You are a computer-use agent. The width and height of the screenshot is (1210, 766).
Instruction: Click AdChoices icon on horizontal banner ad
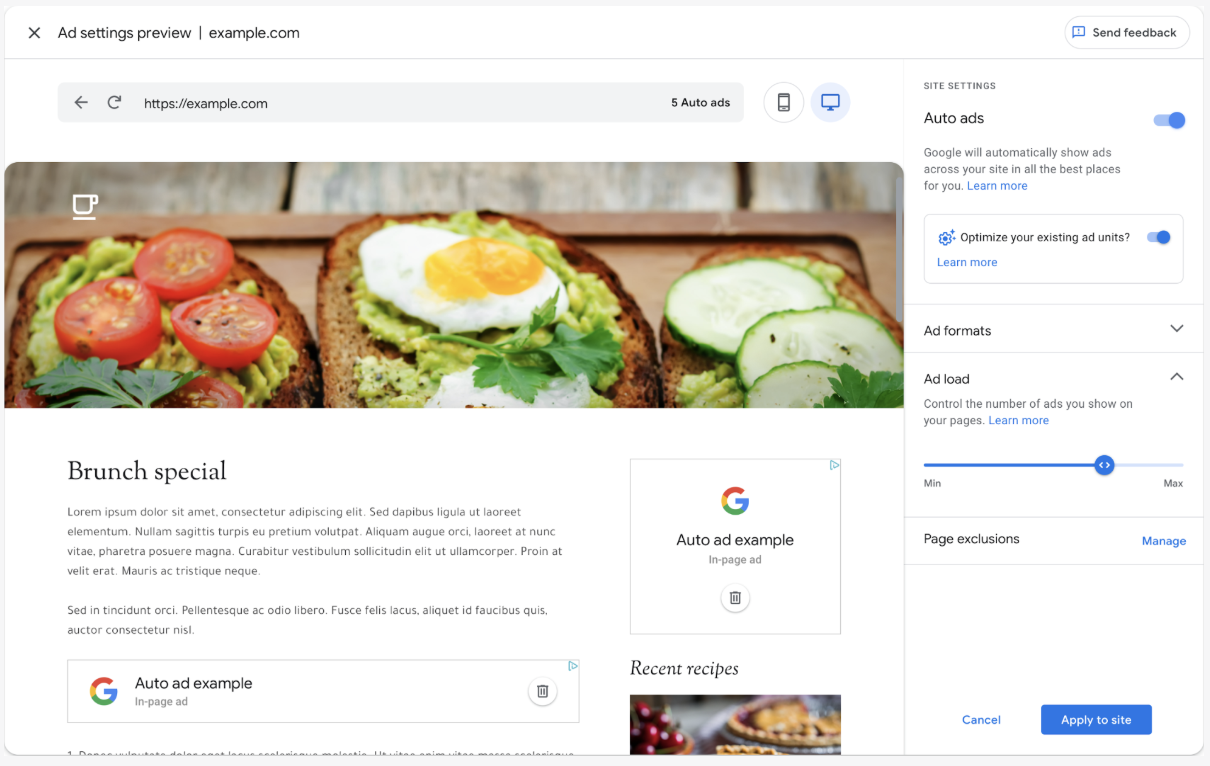[x=573, y=666]
